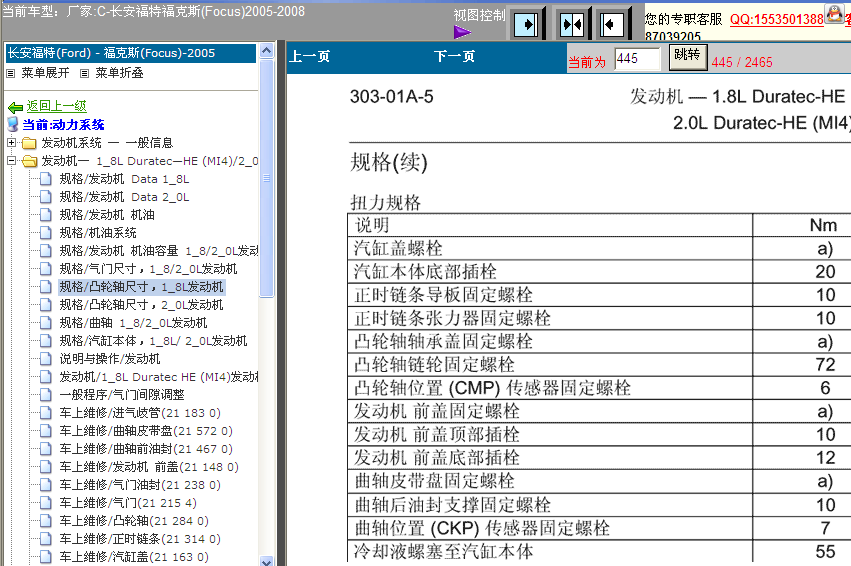This screenshot has height=566, width=851.
Task: Click the page number input showing 445
Action: click(637, 59)
